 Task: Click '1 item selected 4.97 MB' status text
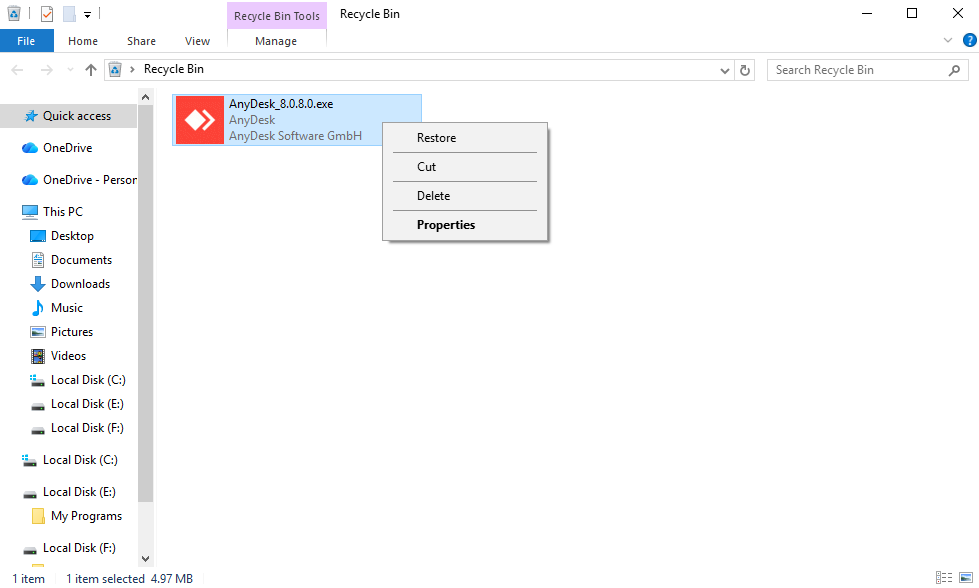point(129,579)
